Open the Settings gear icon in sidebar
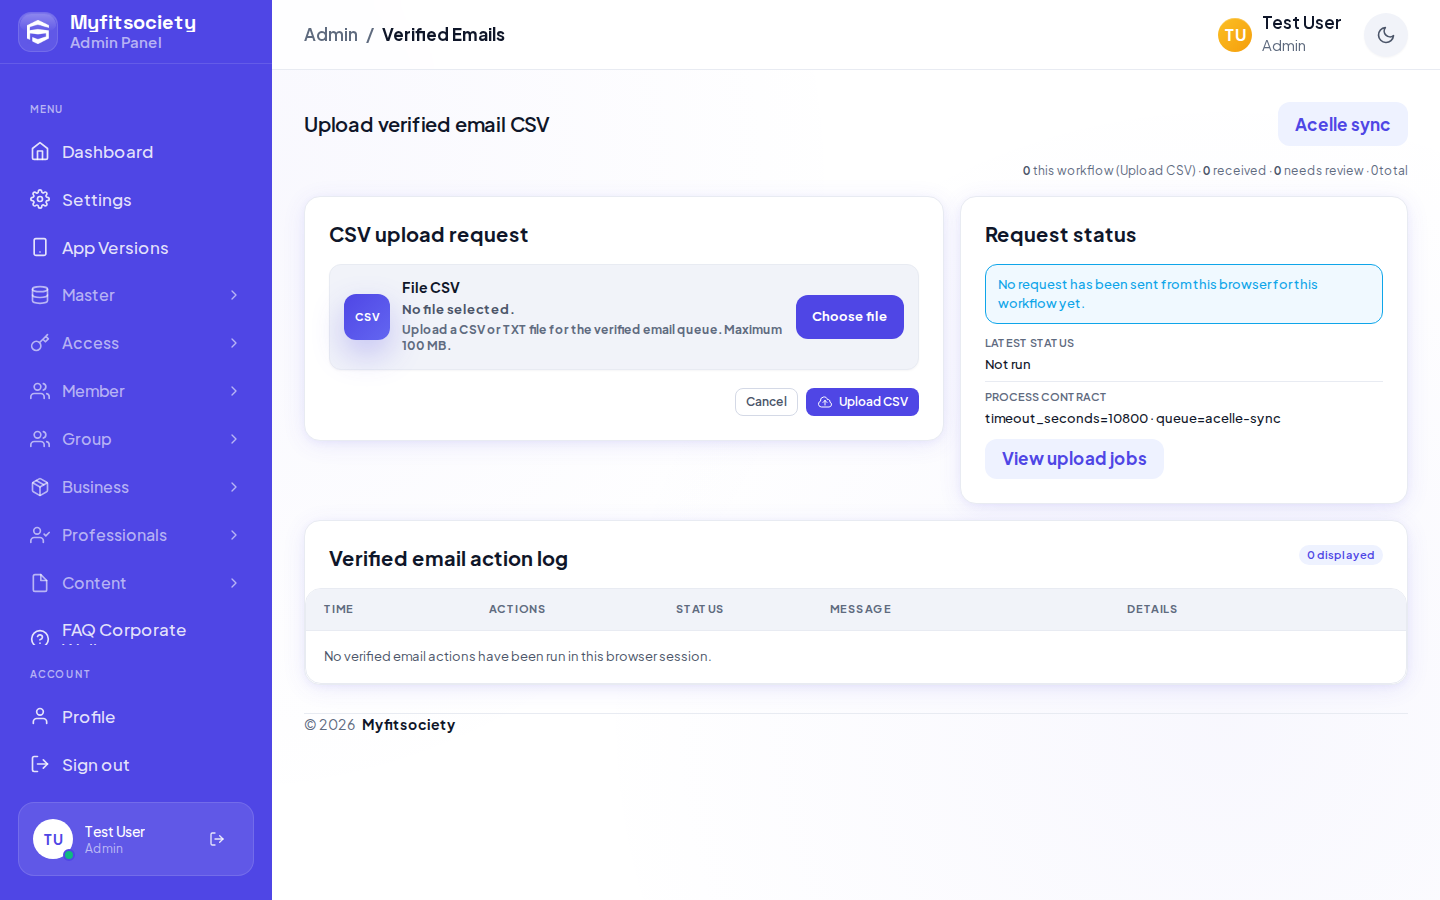 point(40,200)
